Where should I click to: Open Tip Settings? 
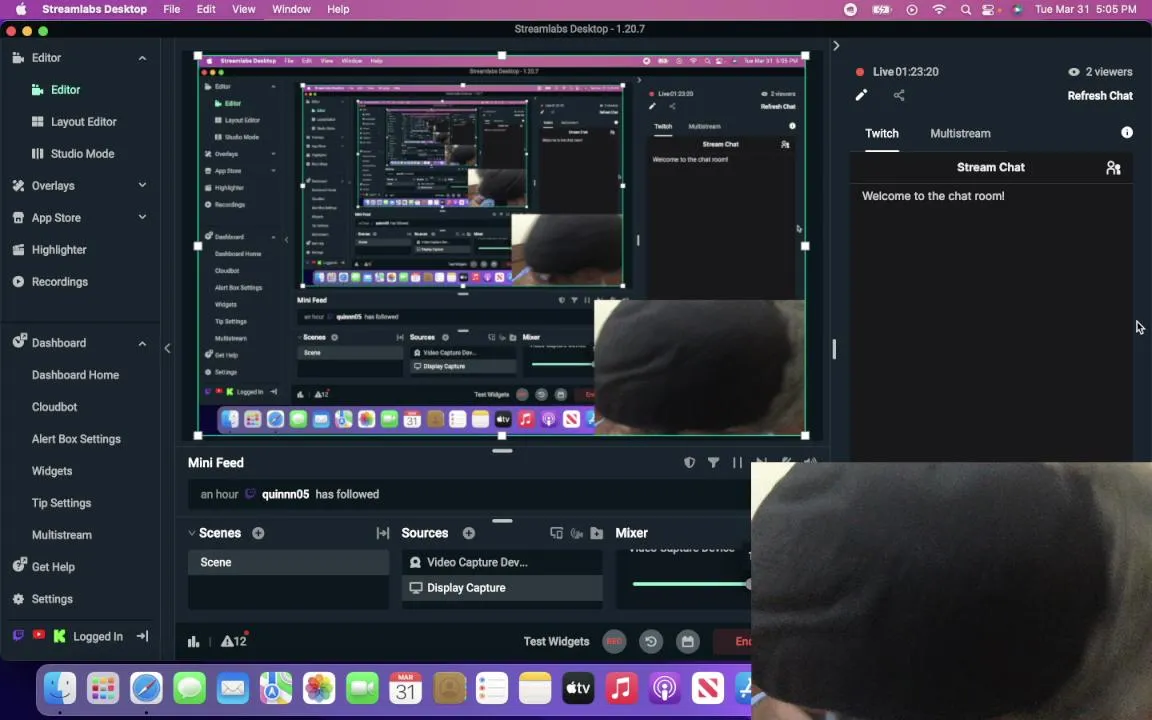[61, 503]
